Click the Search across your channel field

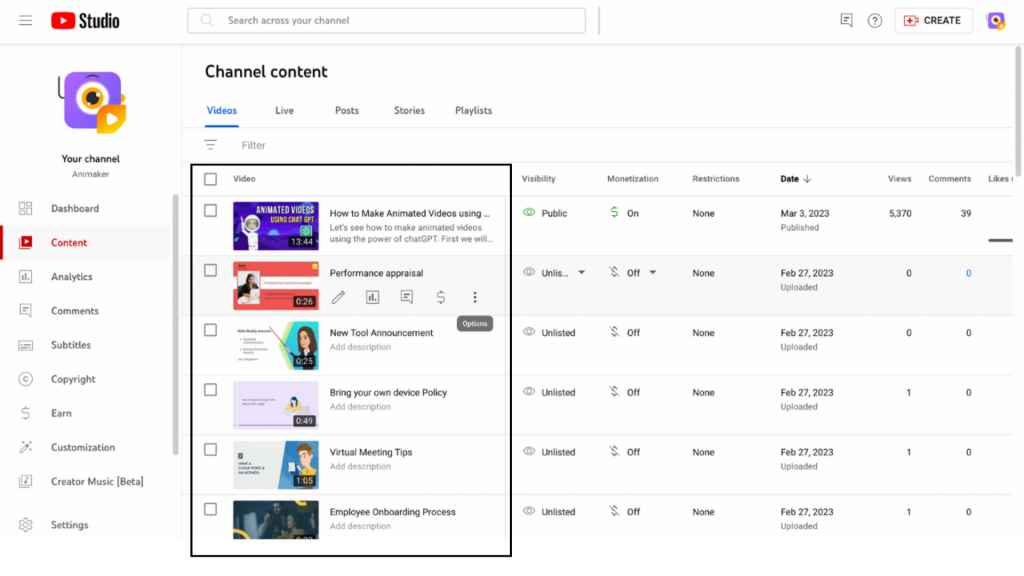(x=386, y=21)
